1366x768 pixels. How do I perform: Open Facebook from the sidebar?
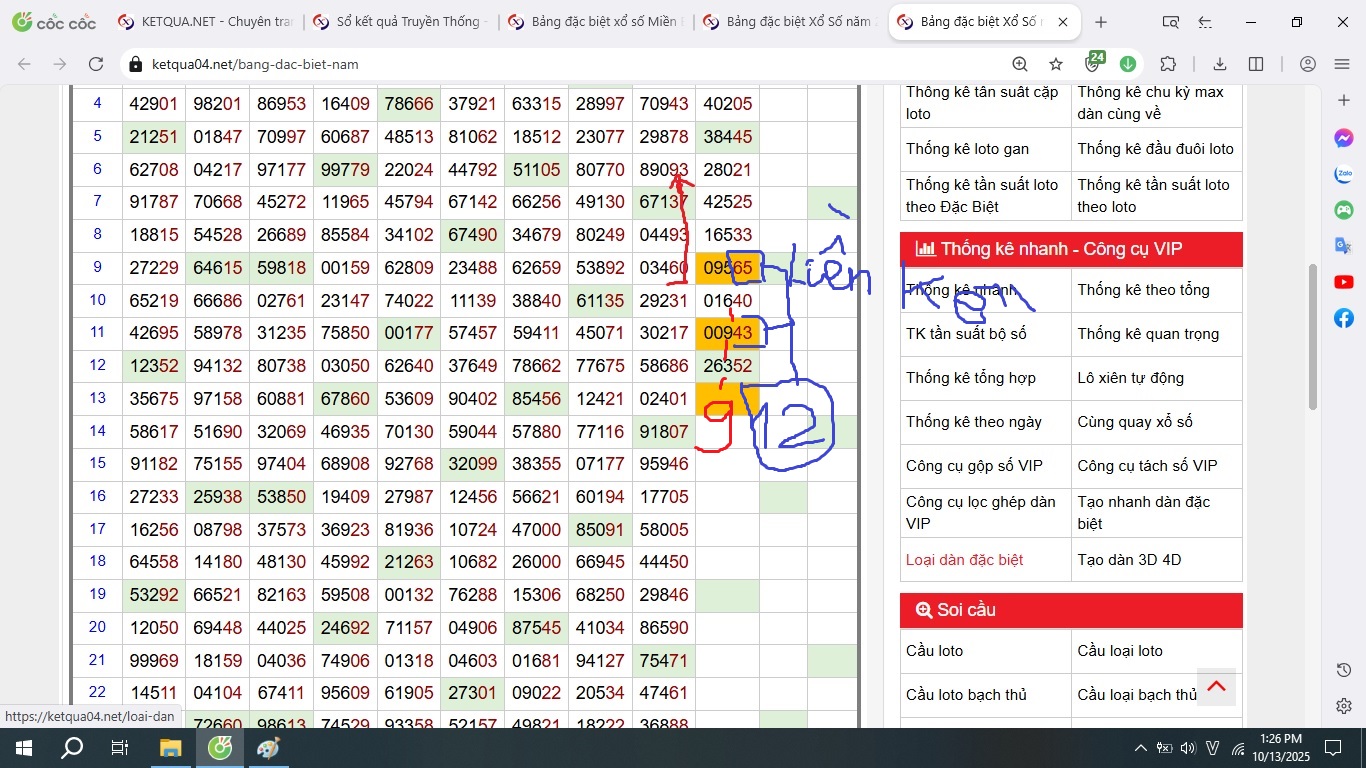pyautogui.click(x=1344, y=318)
